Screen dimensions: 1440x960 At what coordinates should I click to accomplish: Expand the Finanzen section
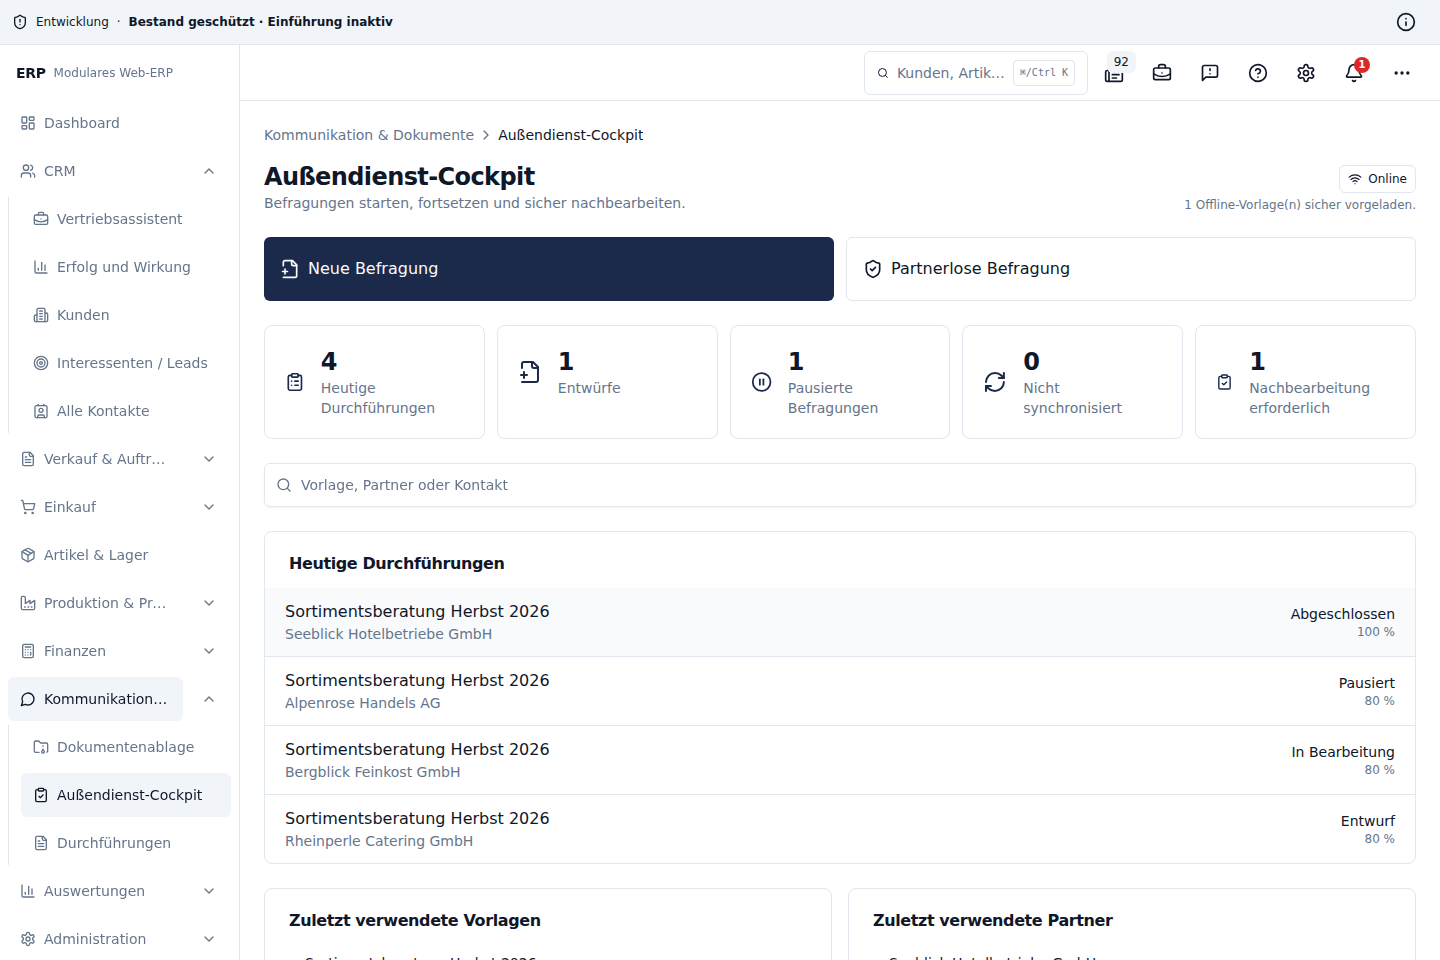coord(209,651)
